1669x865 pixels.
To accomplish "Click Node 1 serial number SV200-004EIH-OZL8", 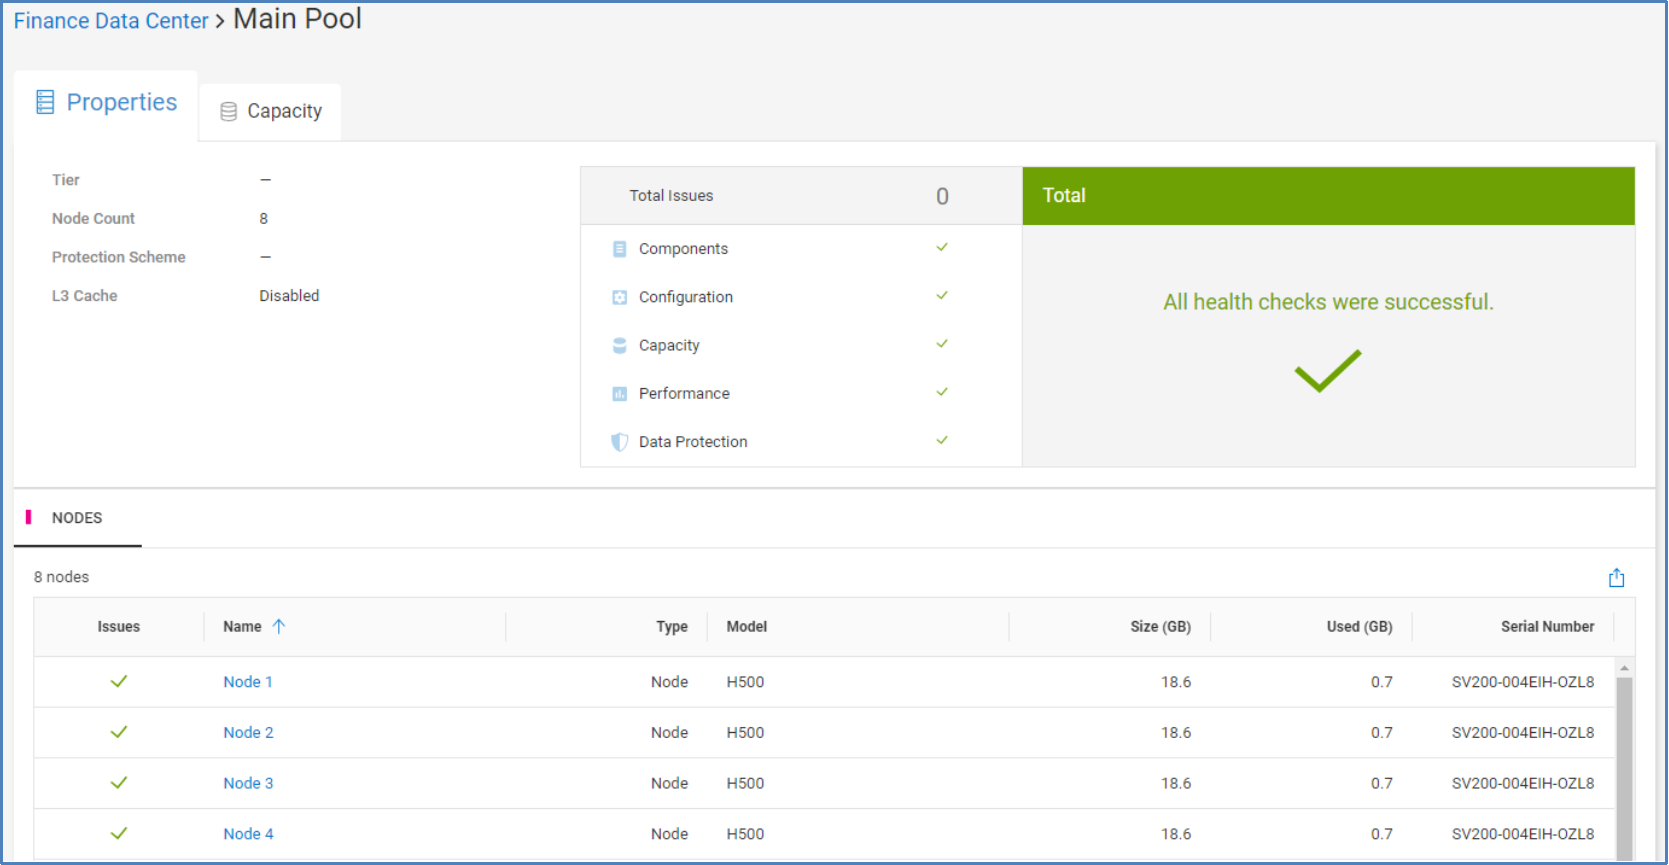I will (x=1523, y=682).
